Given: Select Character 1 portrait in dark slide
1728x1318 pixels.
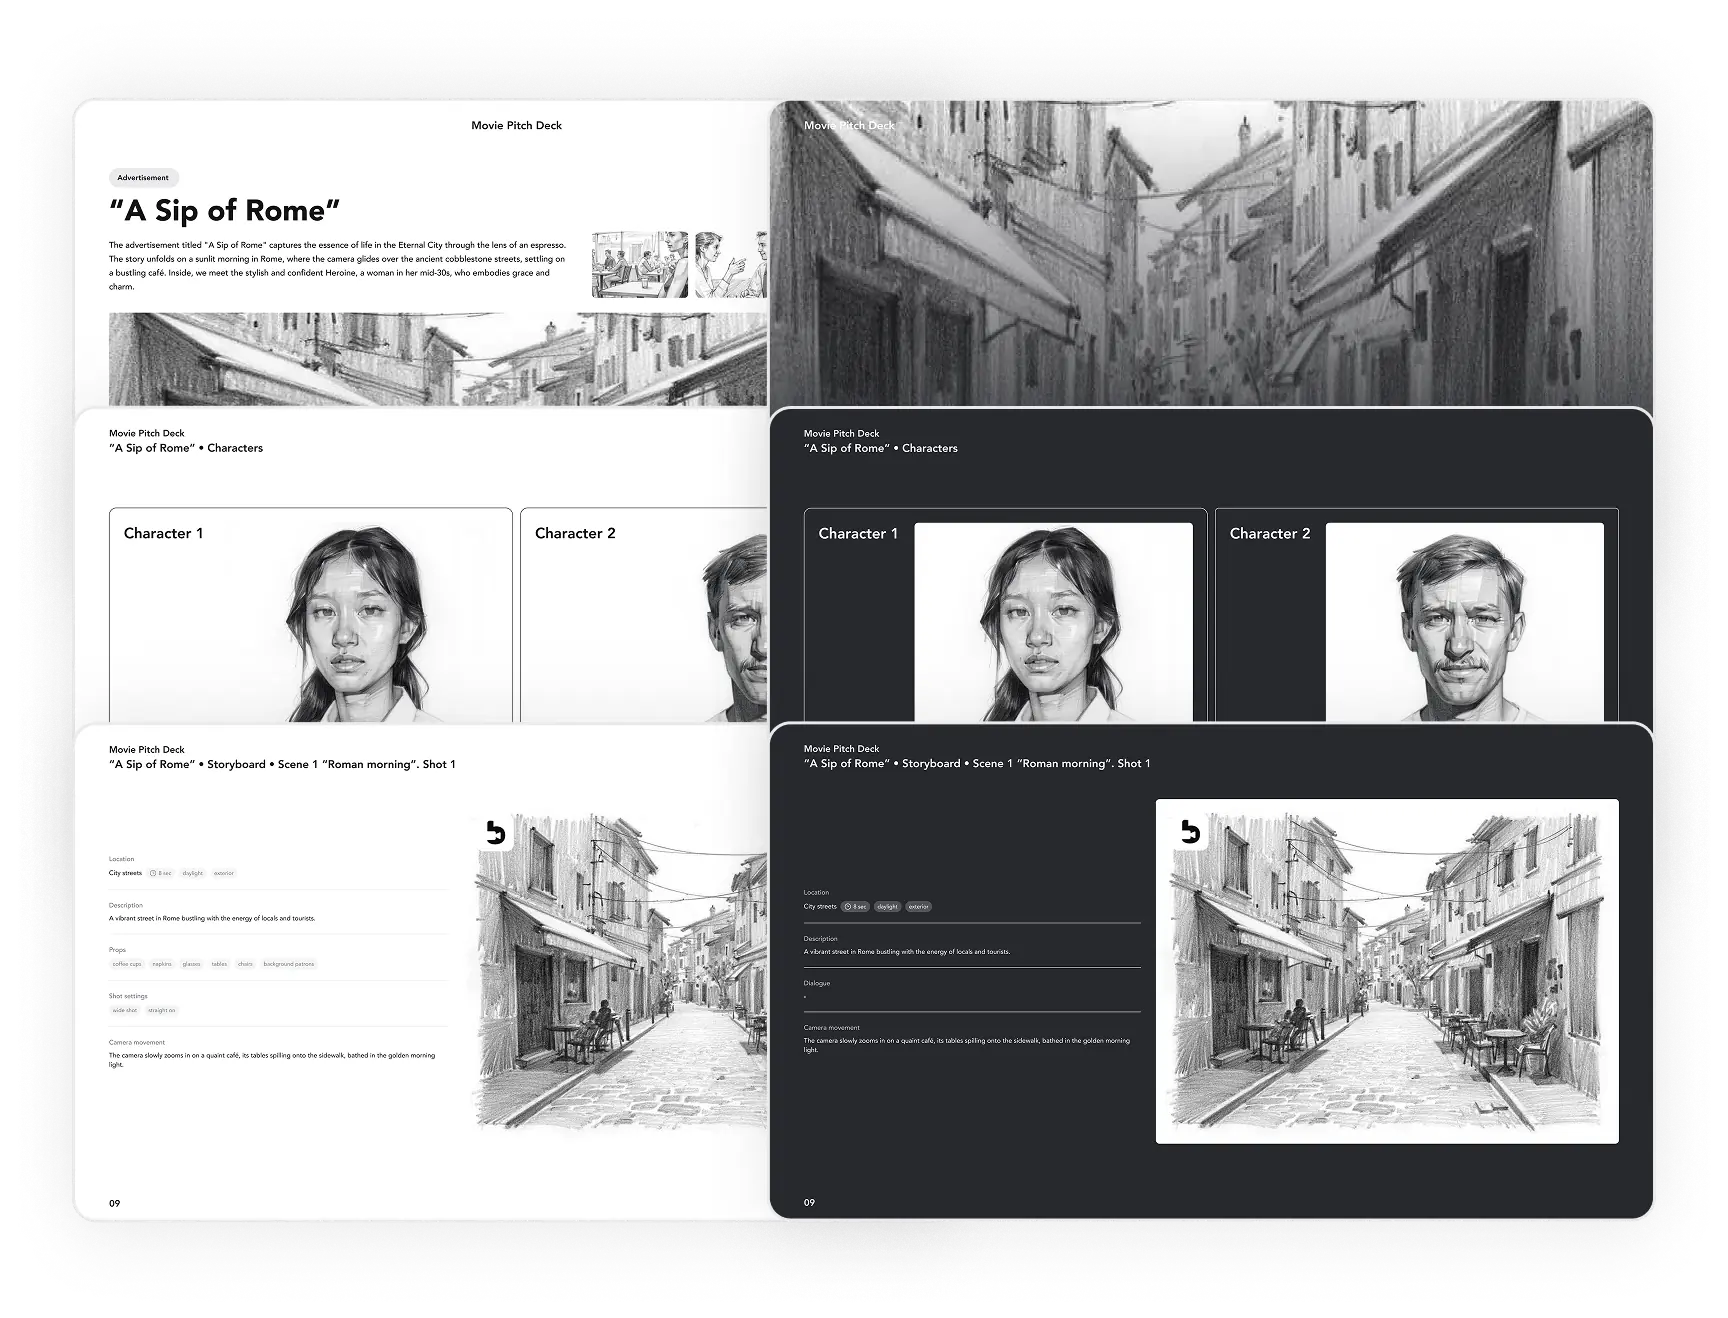Looking at the screenshot, I should 1053,622.
